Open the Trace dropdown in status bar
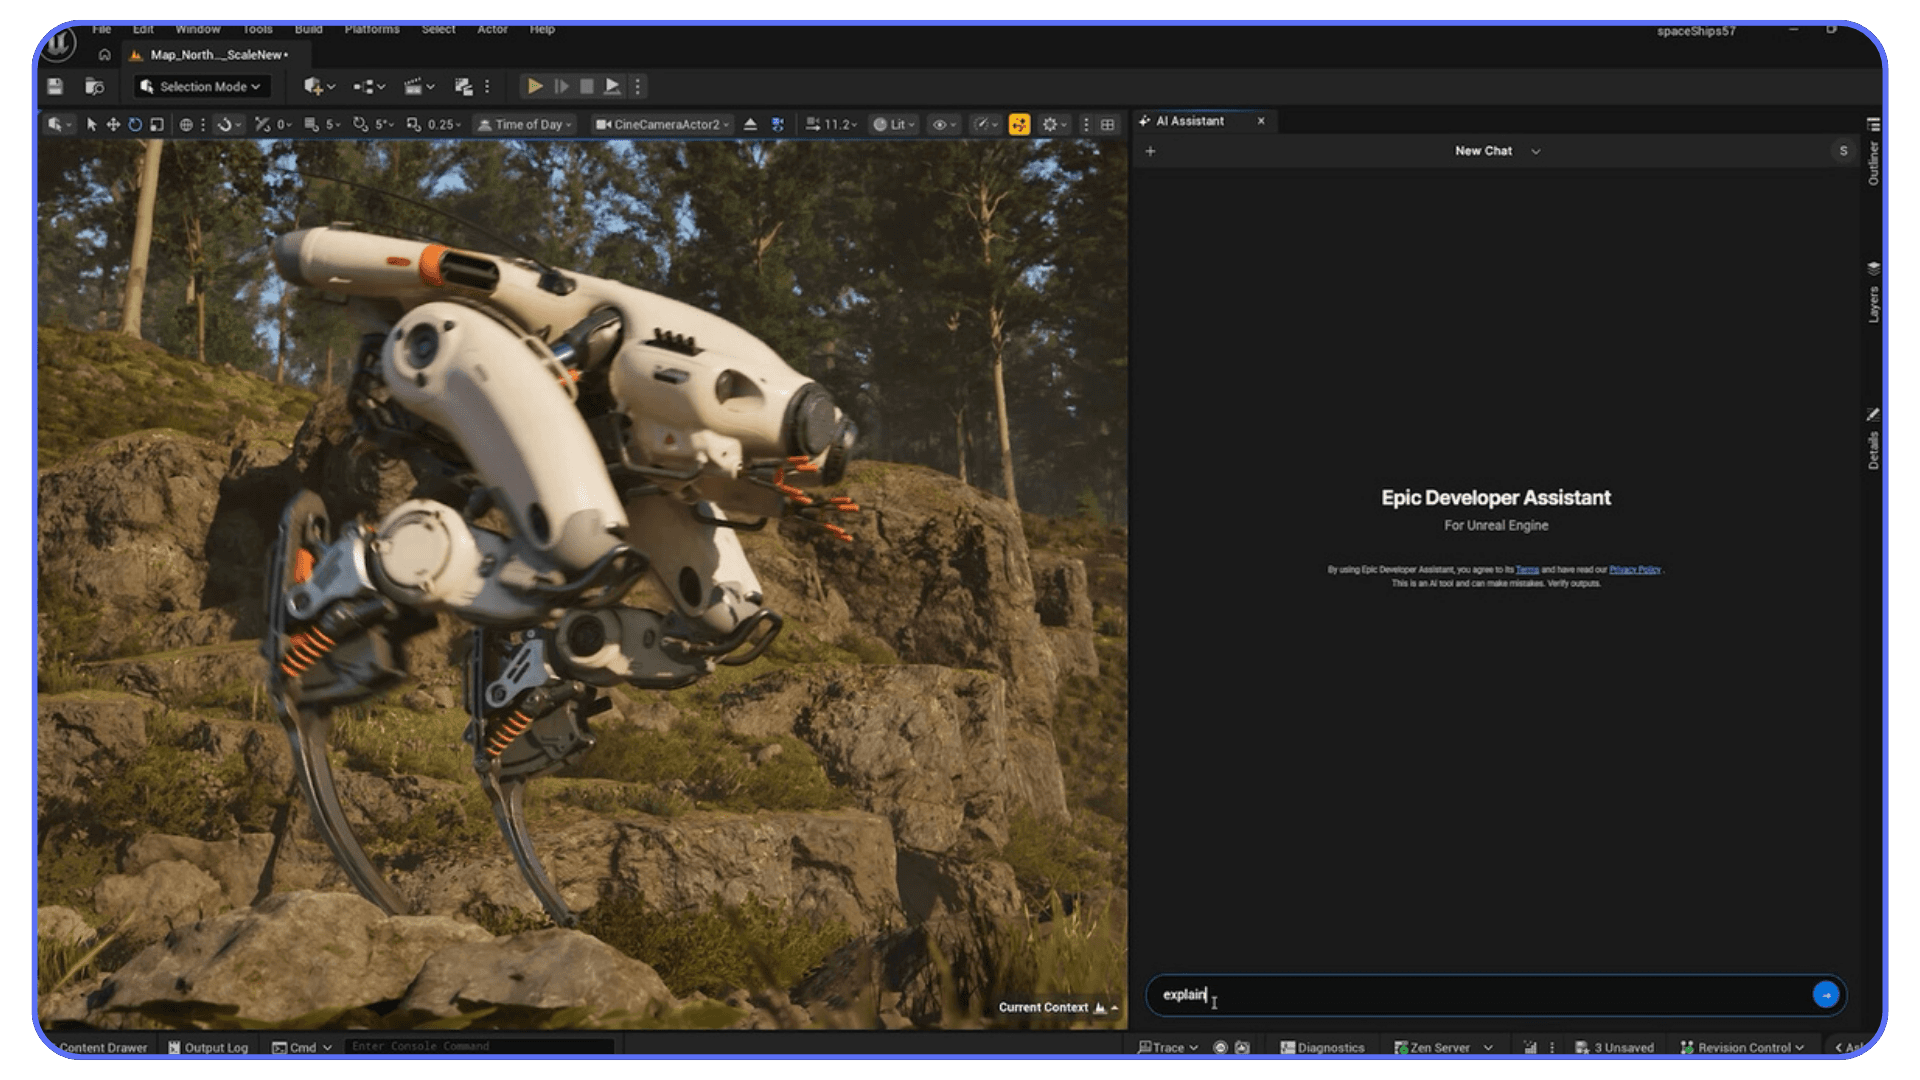The height and width of the screenshot is (1080, 1920). [x=1168, y=1048]
